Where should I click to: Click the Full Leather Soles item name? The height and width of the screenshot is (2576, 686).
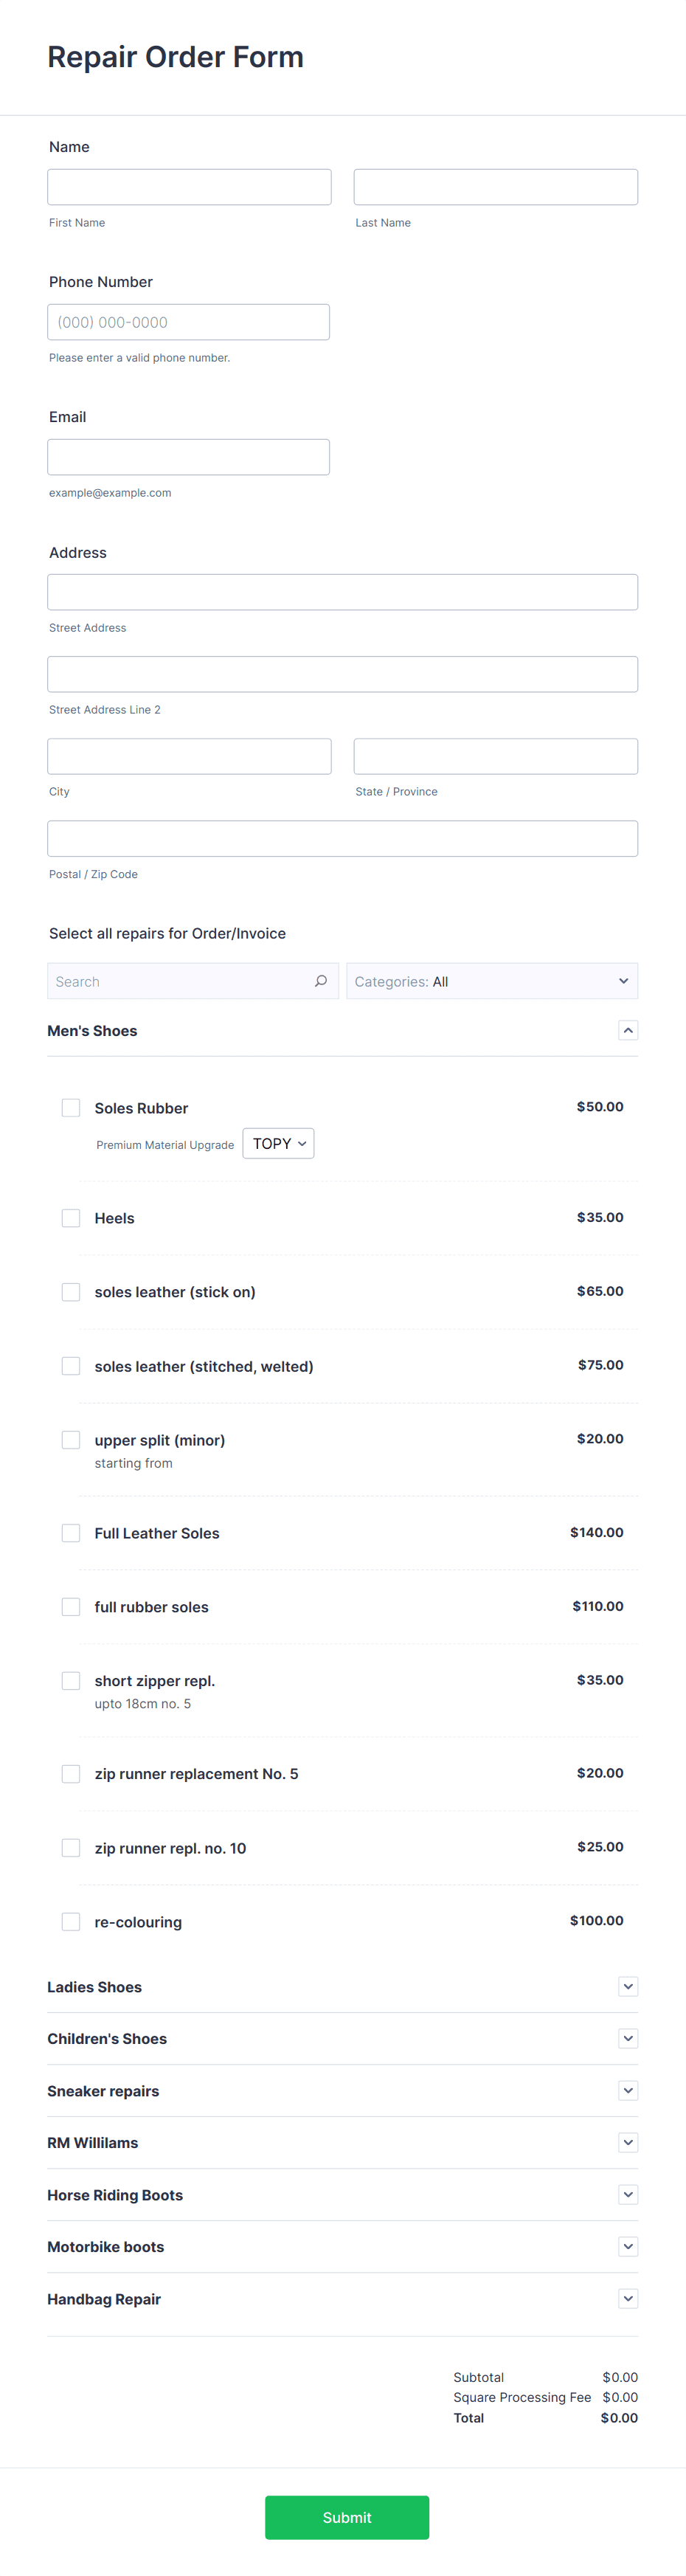click(x=157, y=1532)
